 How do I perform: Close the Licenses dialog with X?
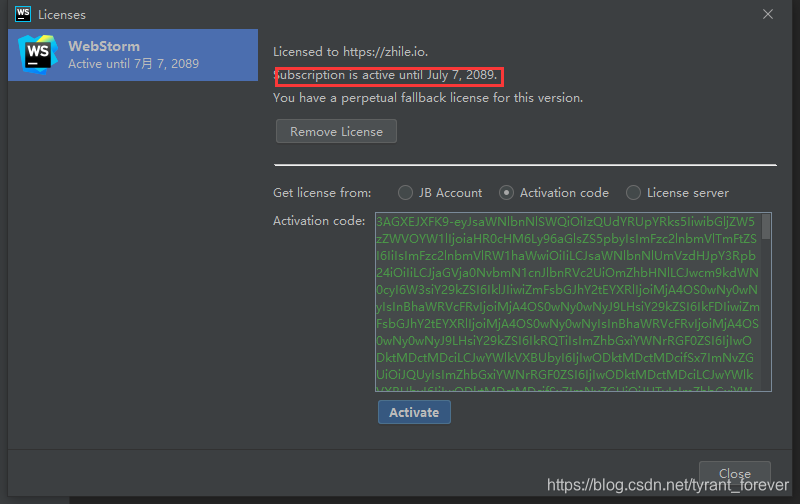click(768, 14)
